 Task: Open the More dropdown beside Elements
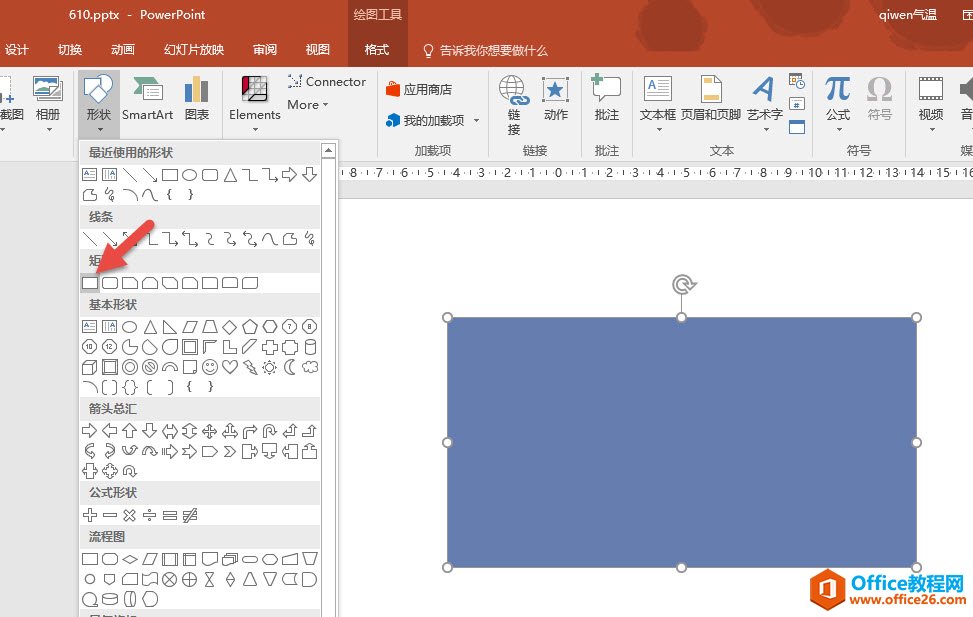click(x=309, y=105)
